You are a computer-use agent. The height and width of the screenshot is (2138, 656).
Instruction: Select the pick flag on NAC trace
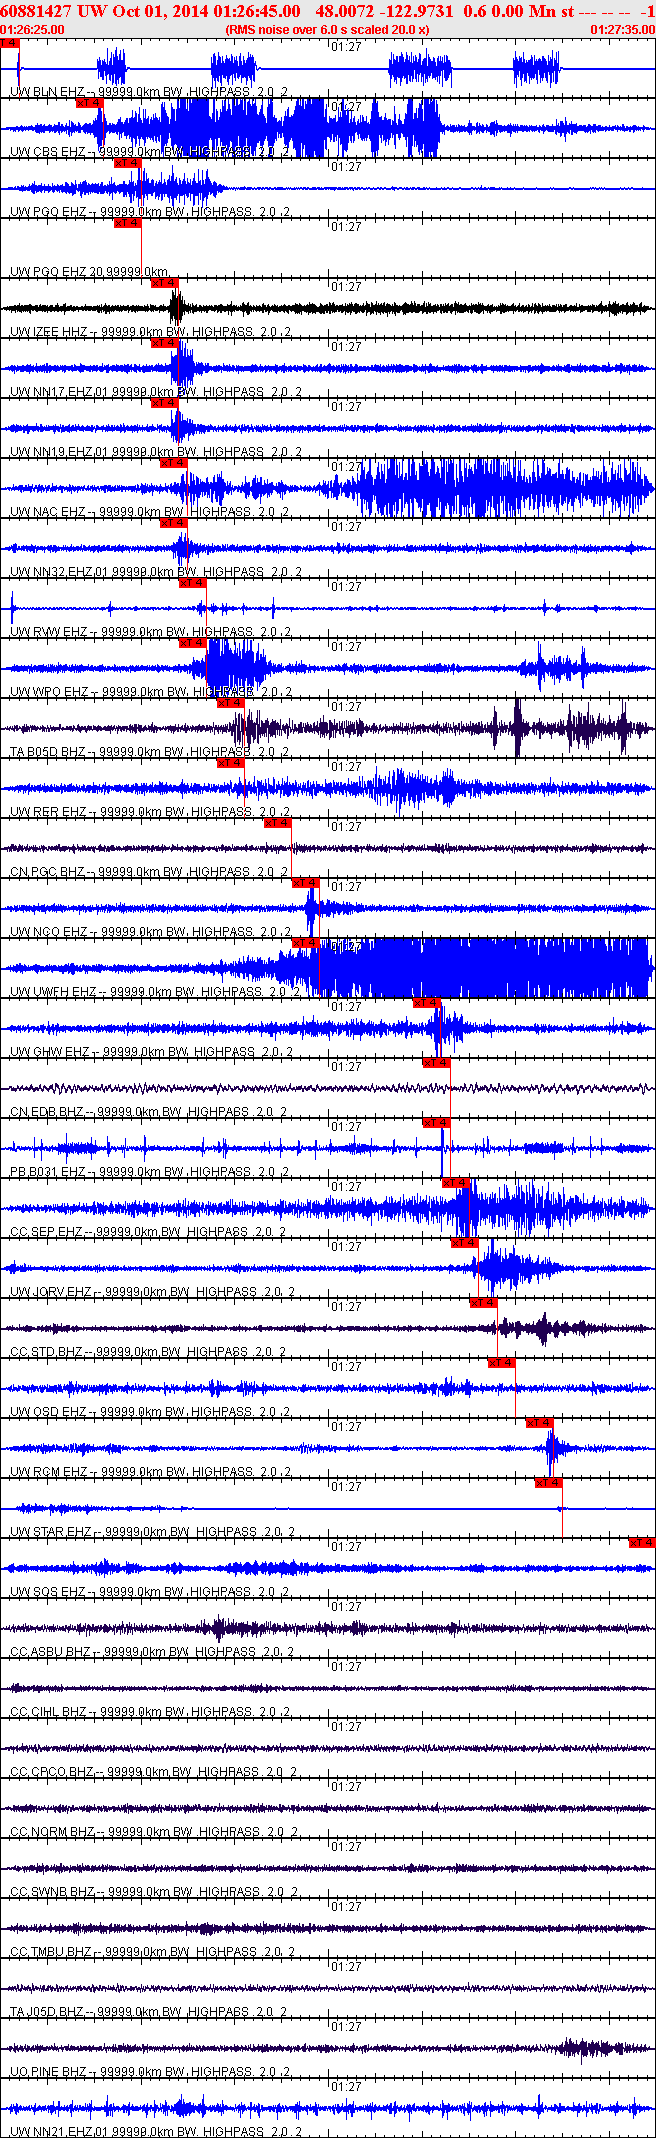click(173, 463)
